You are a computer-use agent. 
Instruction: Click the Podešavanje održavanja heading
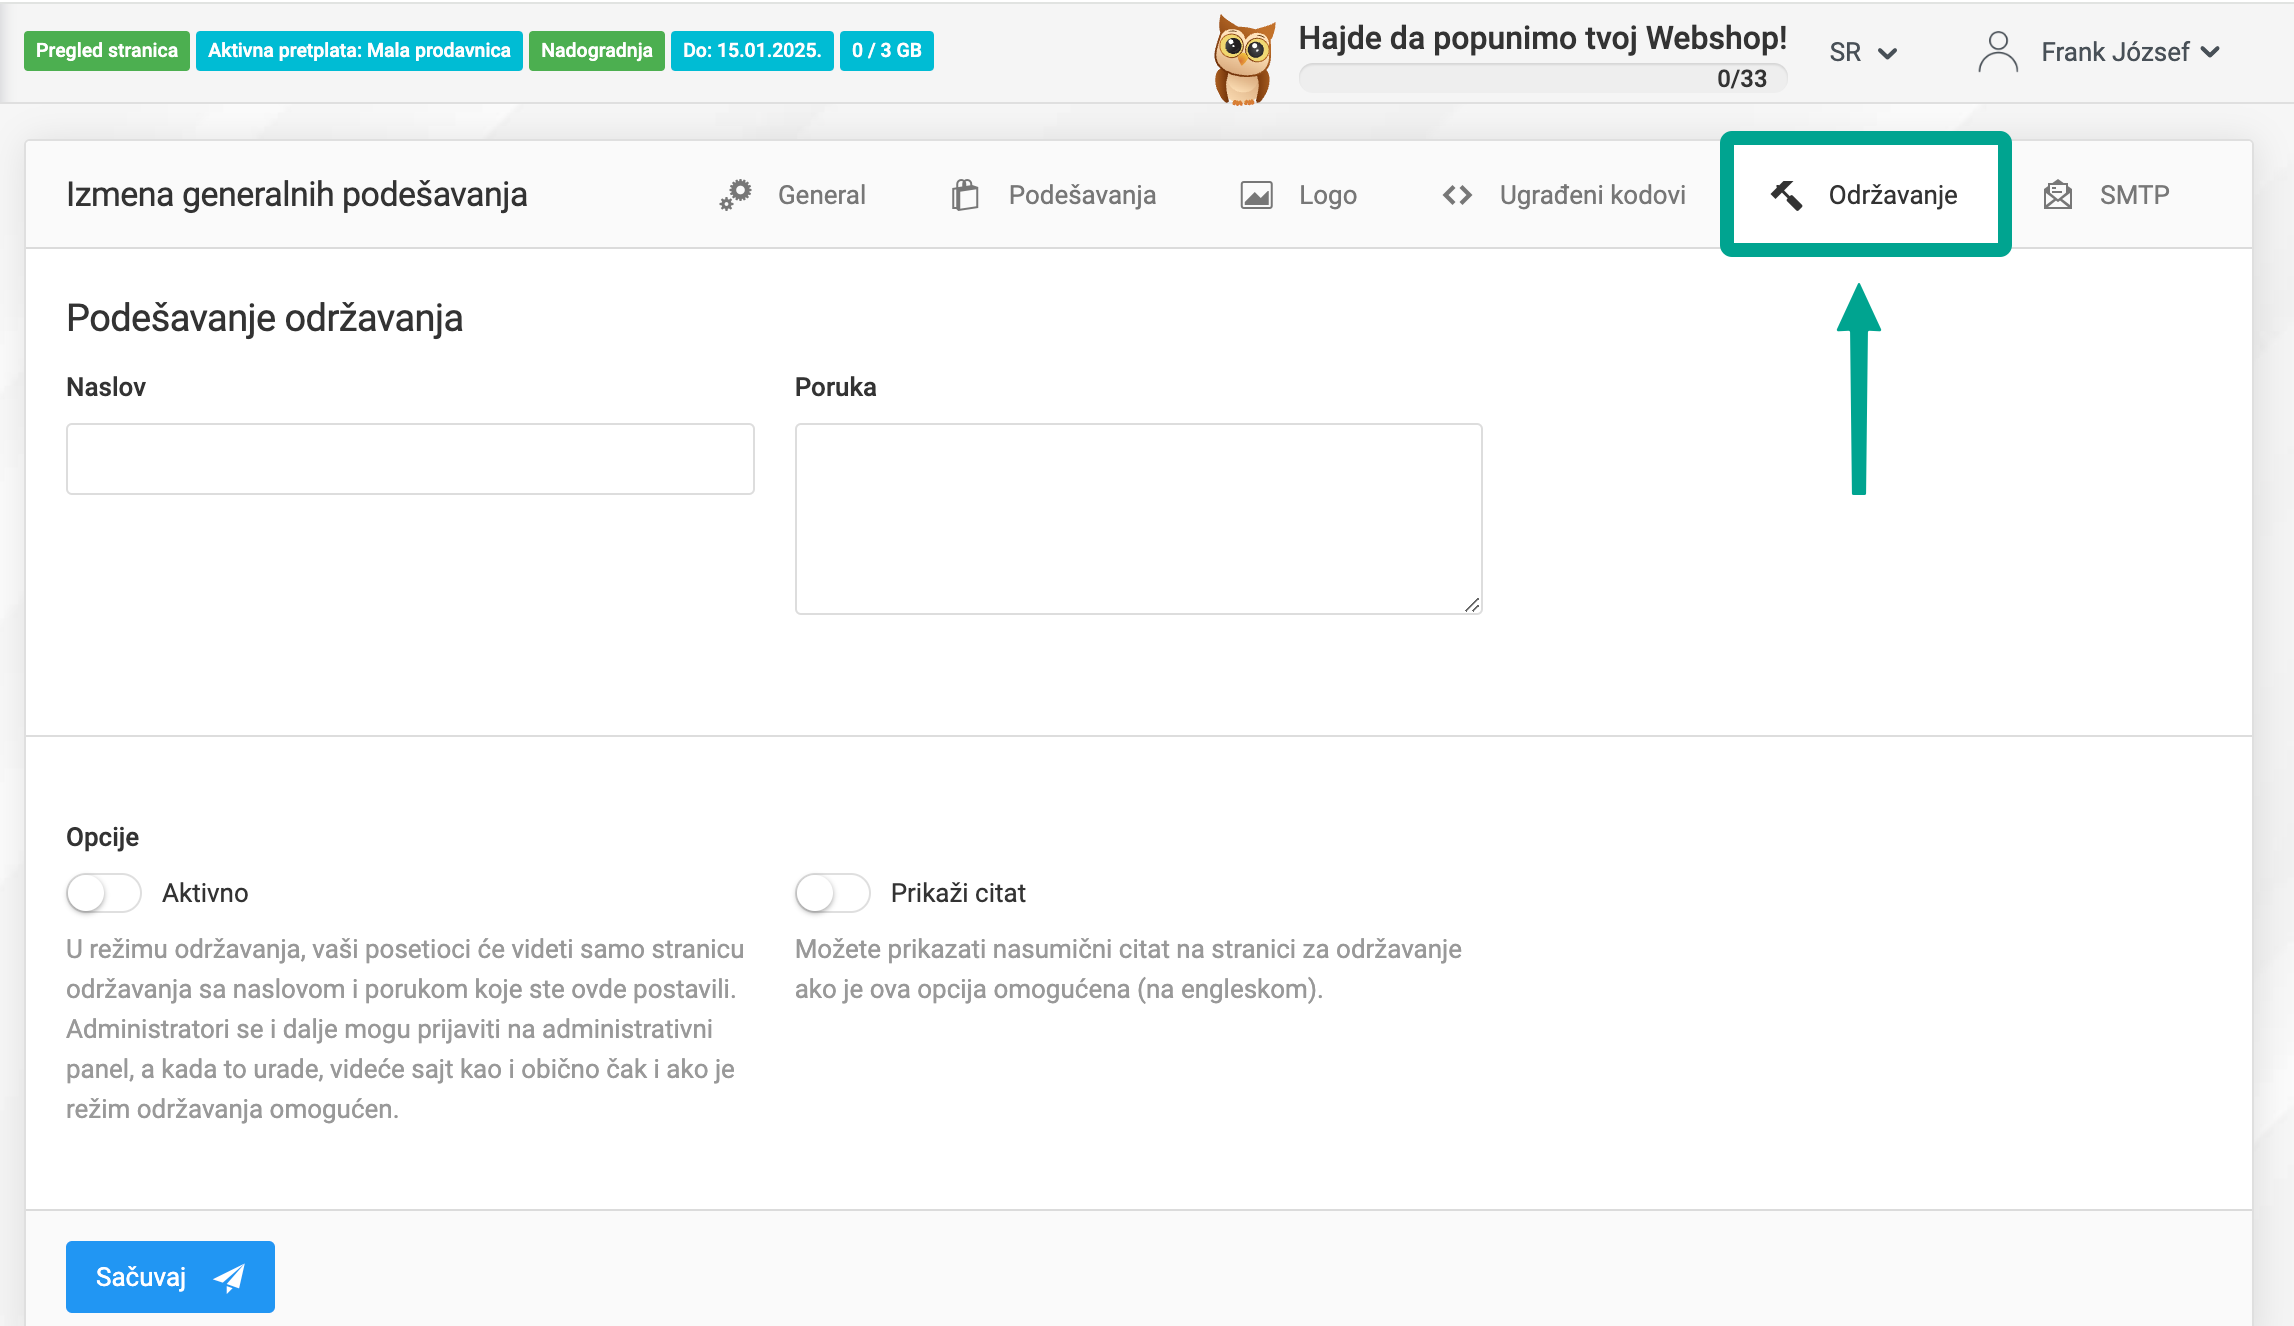[265, 318]
